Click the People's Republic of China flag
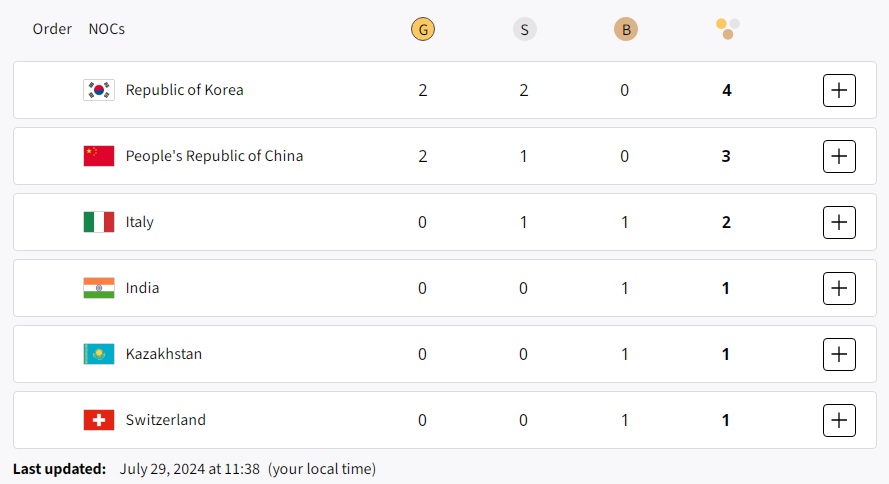The image size is (889, 484). tap(99, 156)
